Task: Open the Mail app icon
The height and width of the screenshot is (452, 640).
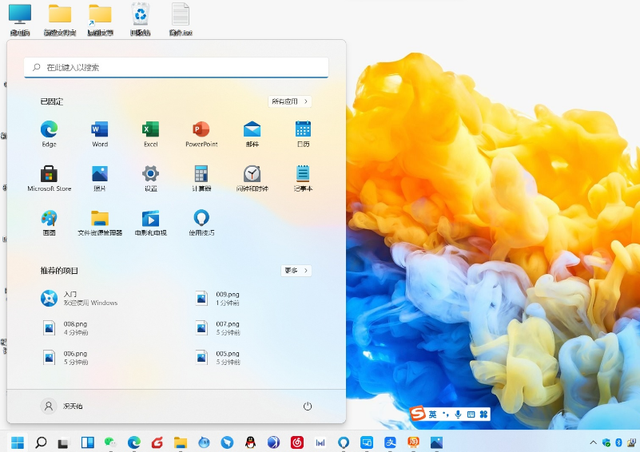Action: click(x=252, y=130)
